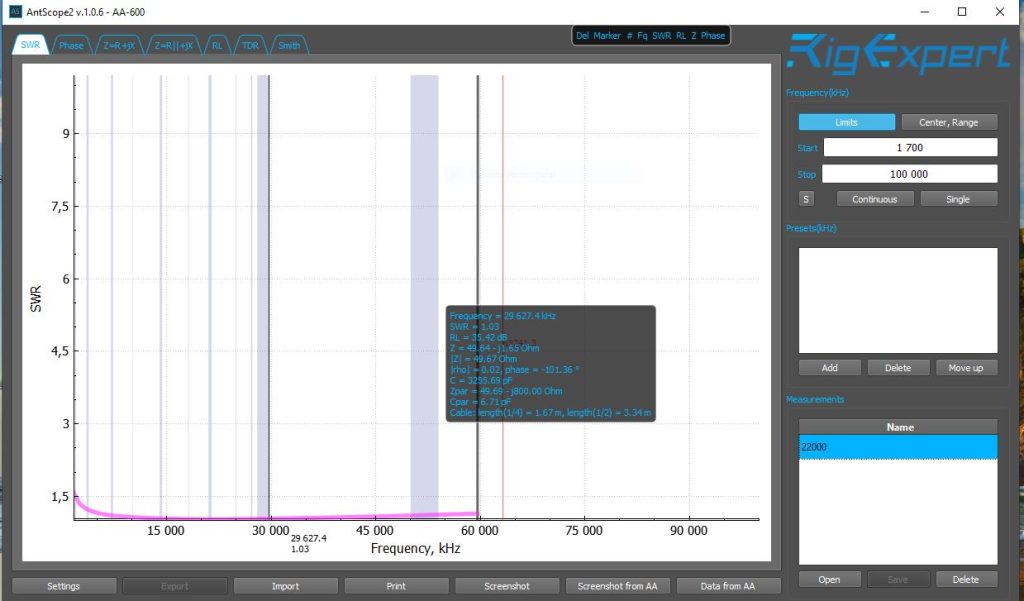The width and height of the screenshot is (1024, 601).
Task: Click the 'Measurements' panel label
Action: pyautogui.click(x=815, y=399)
